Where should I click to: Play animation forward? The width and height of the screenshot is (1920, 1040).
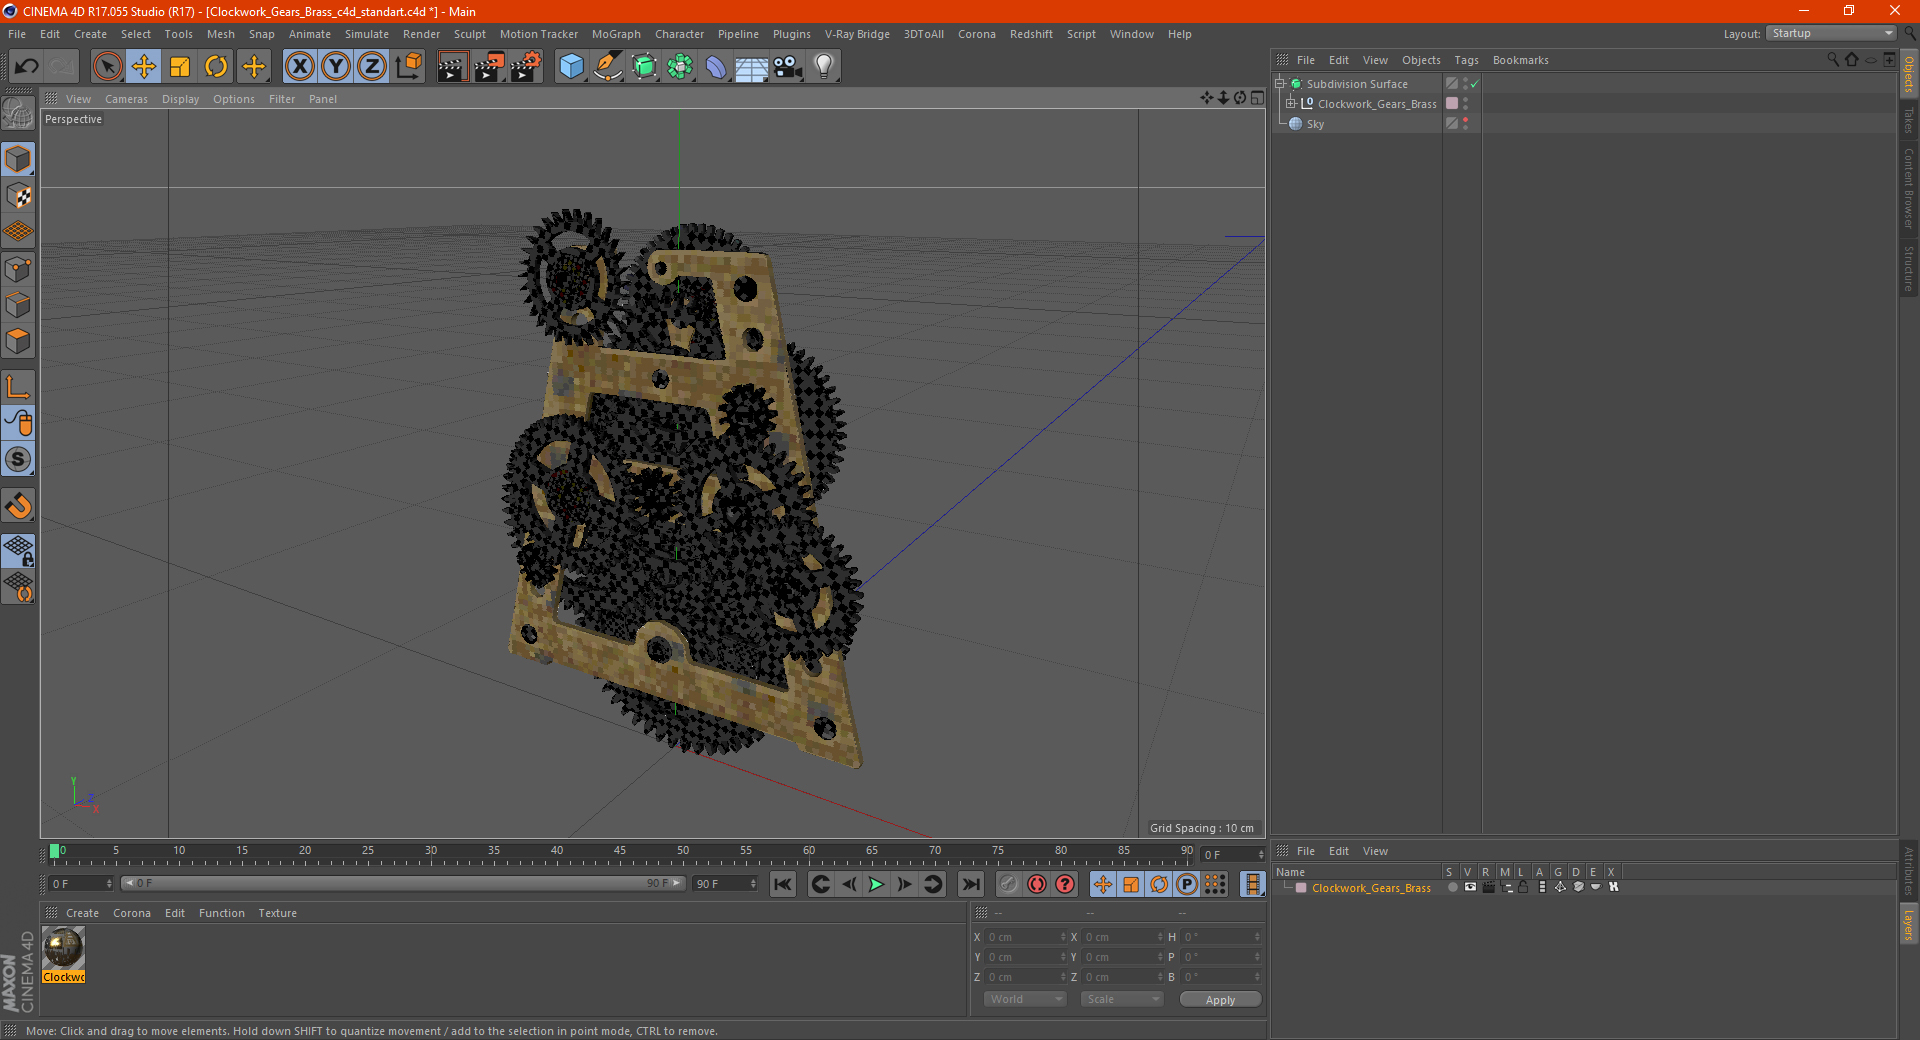[876, 884]
